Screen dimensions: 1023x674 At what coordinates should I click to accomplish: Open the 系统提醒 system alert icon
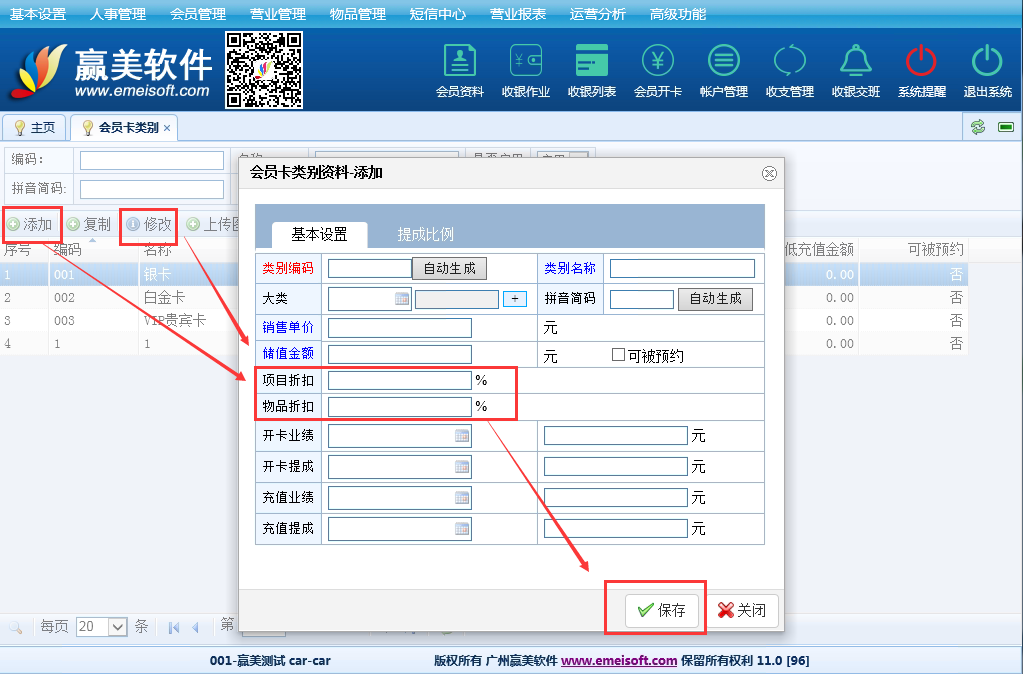(x=921, y=70)
